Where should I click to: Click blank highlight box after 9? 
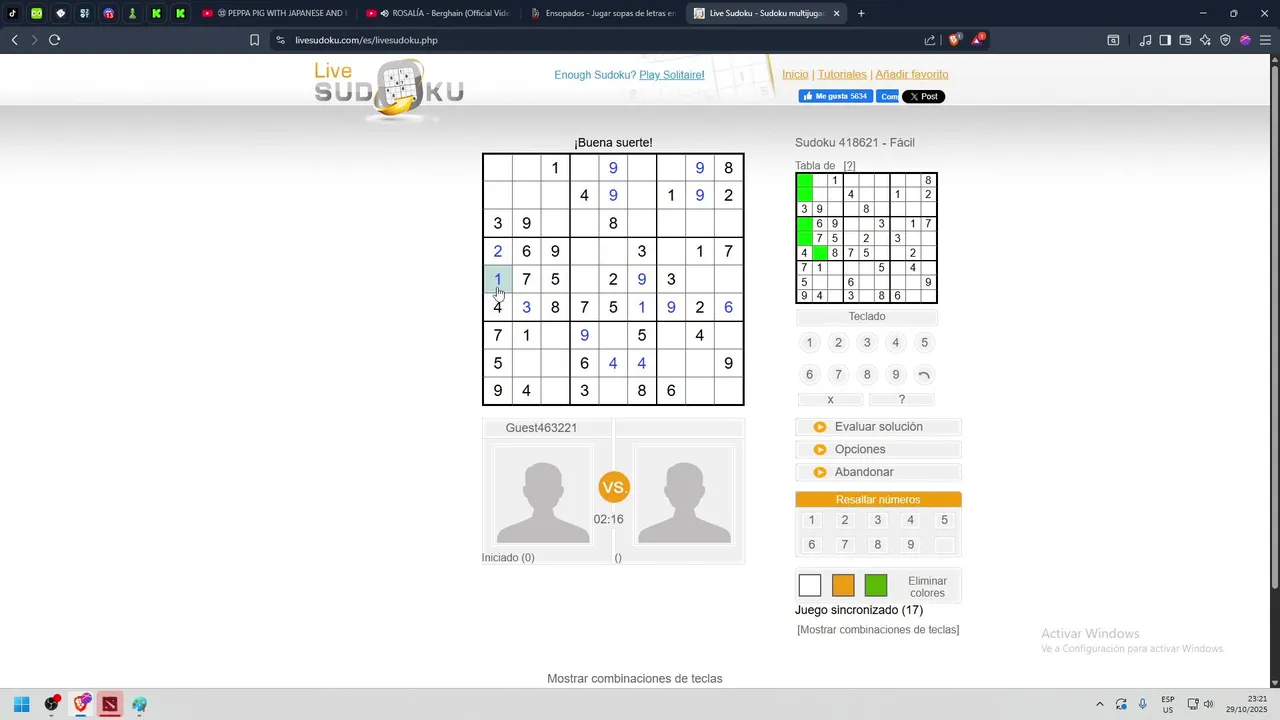944,545
